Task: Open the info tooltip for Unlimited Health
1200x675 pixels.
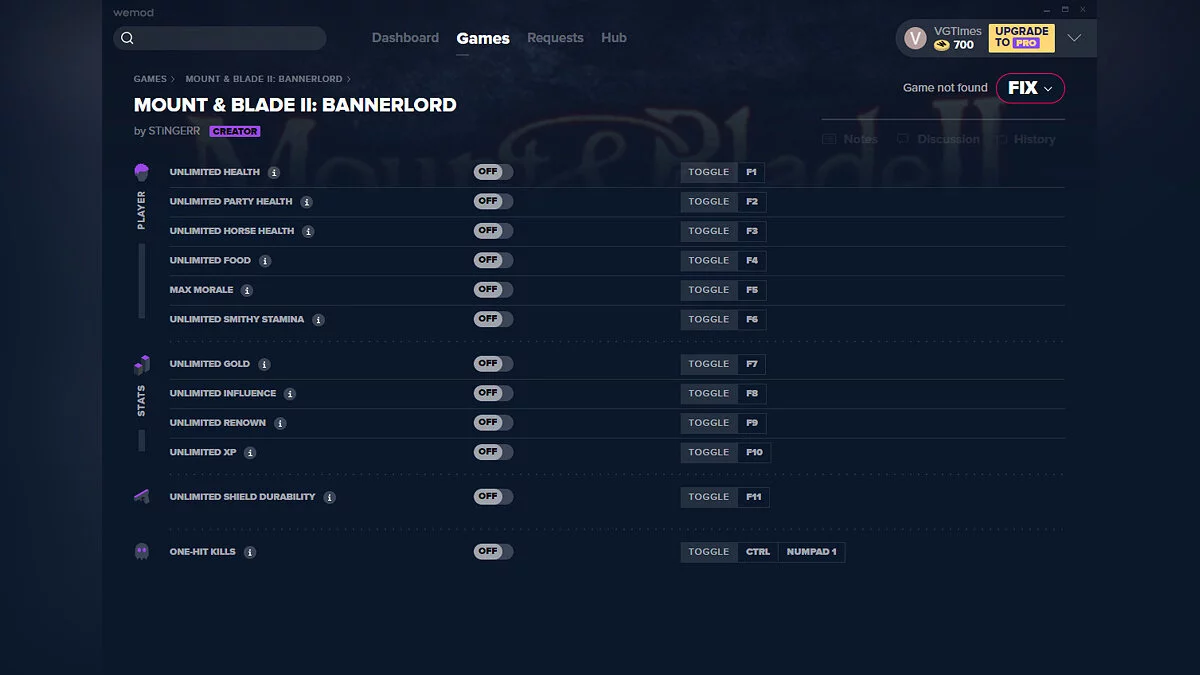Action: click(274, 171)
